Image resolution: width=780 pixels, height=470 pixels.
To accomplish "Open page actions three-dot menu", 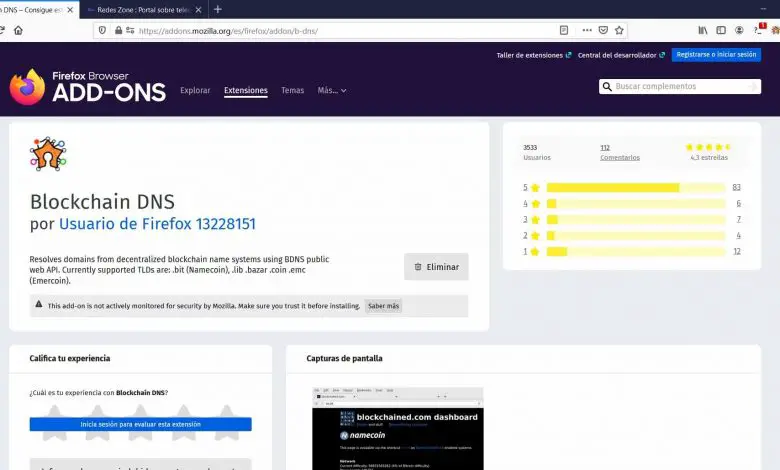I will pyautogui.click(x=587, y=30).
